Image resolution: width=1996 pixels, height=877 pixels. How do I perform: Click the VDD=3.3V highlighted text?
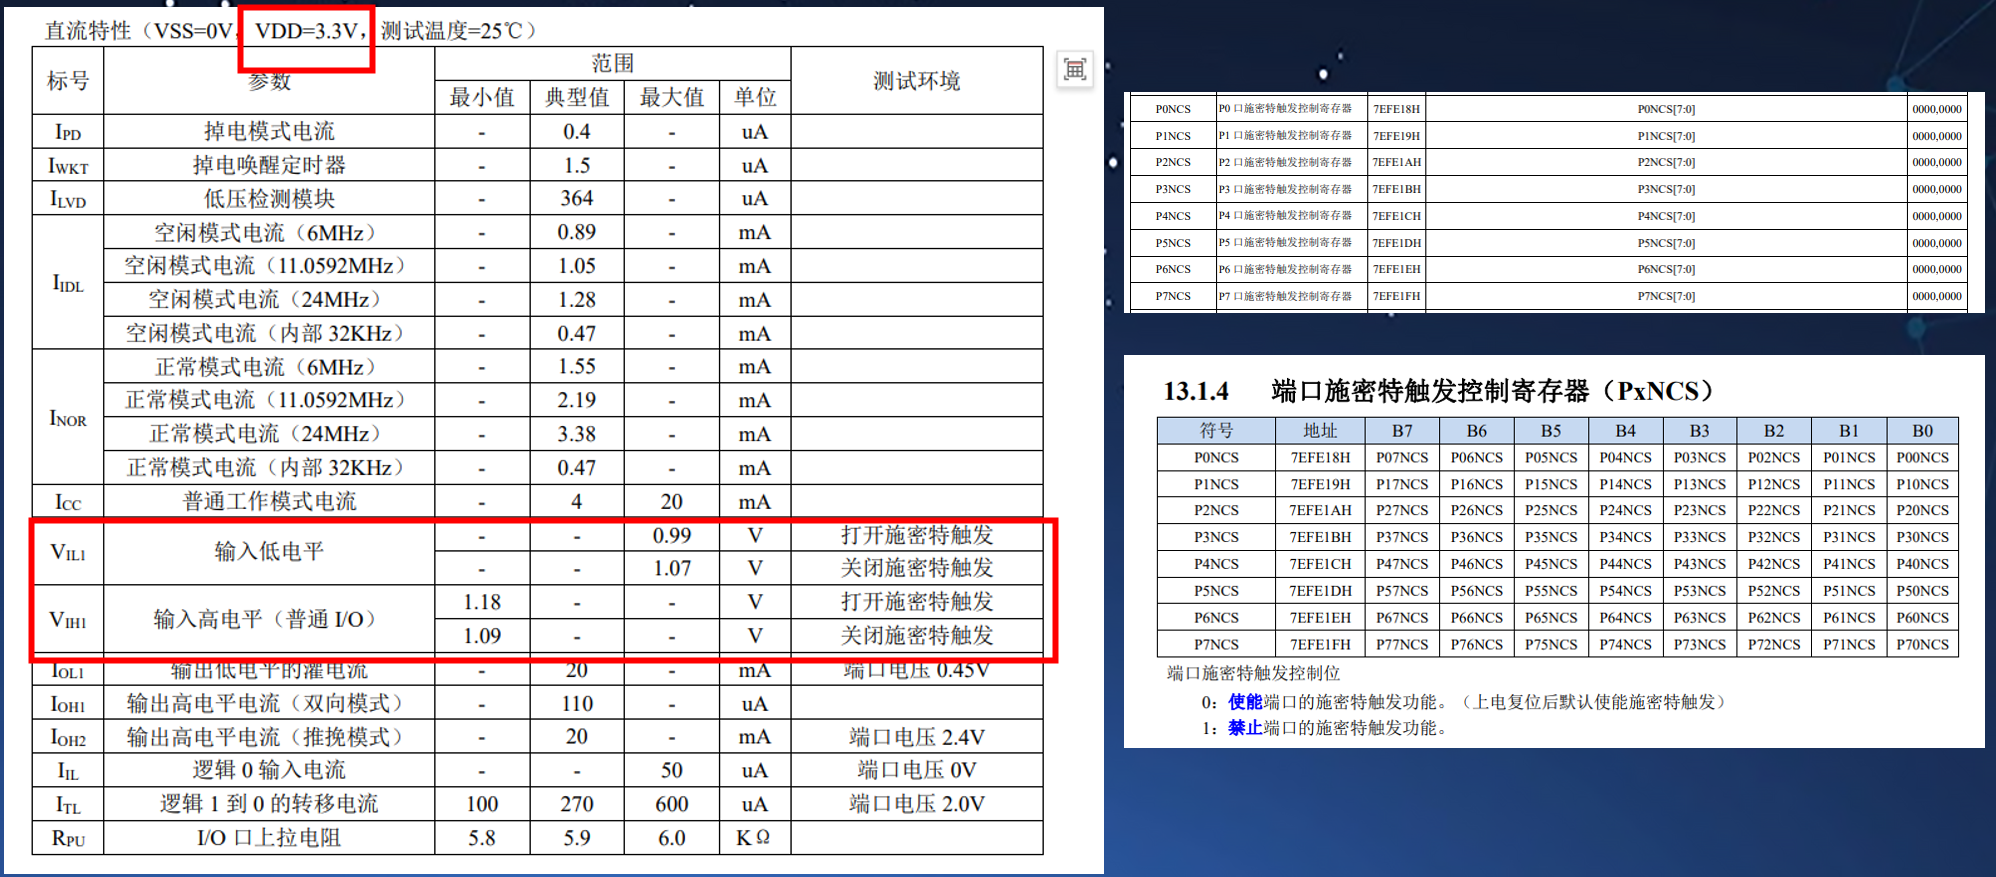pyautogui.click(x=307, y=31)
